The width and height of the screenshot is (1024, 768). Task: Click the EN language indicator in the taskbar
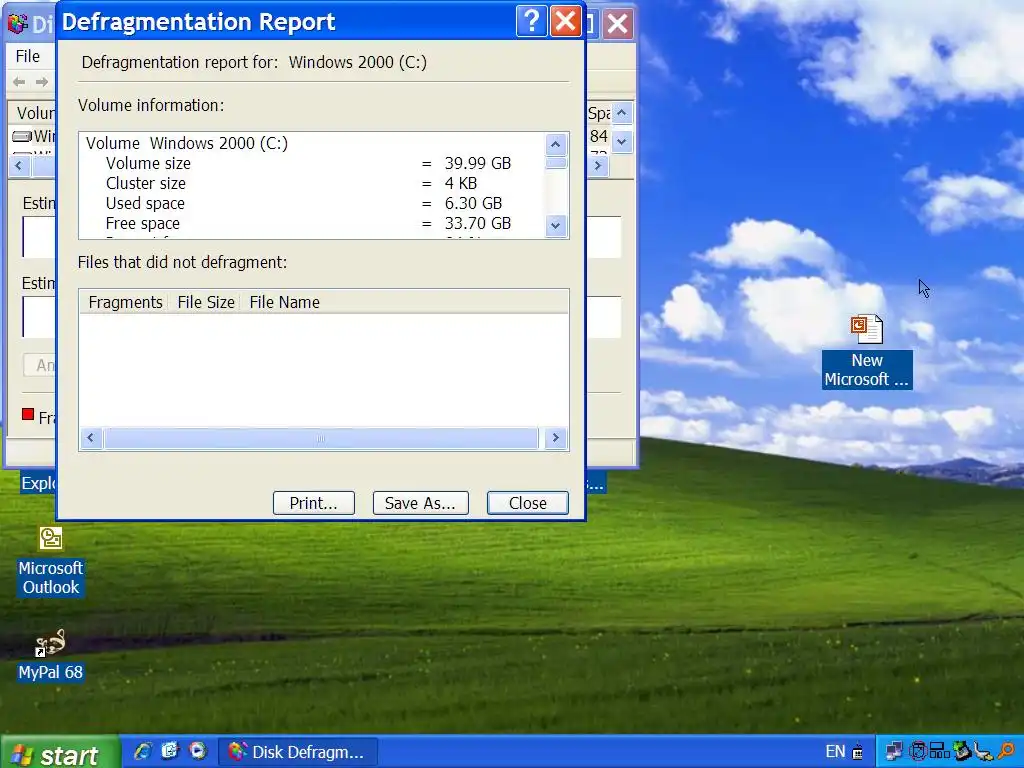coord(835,752)
